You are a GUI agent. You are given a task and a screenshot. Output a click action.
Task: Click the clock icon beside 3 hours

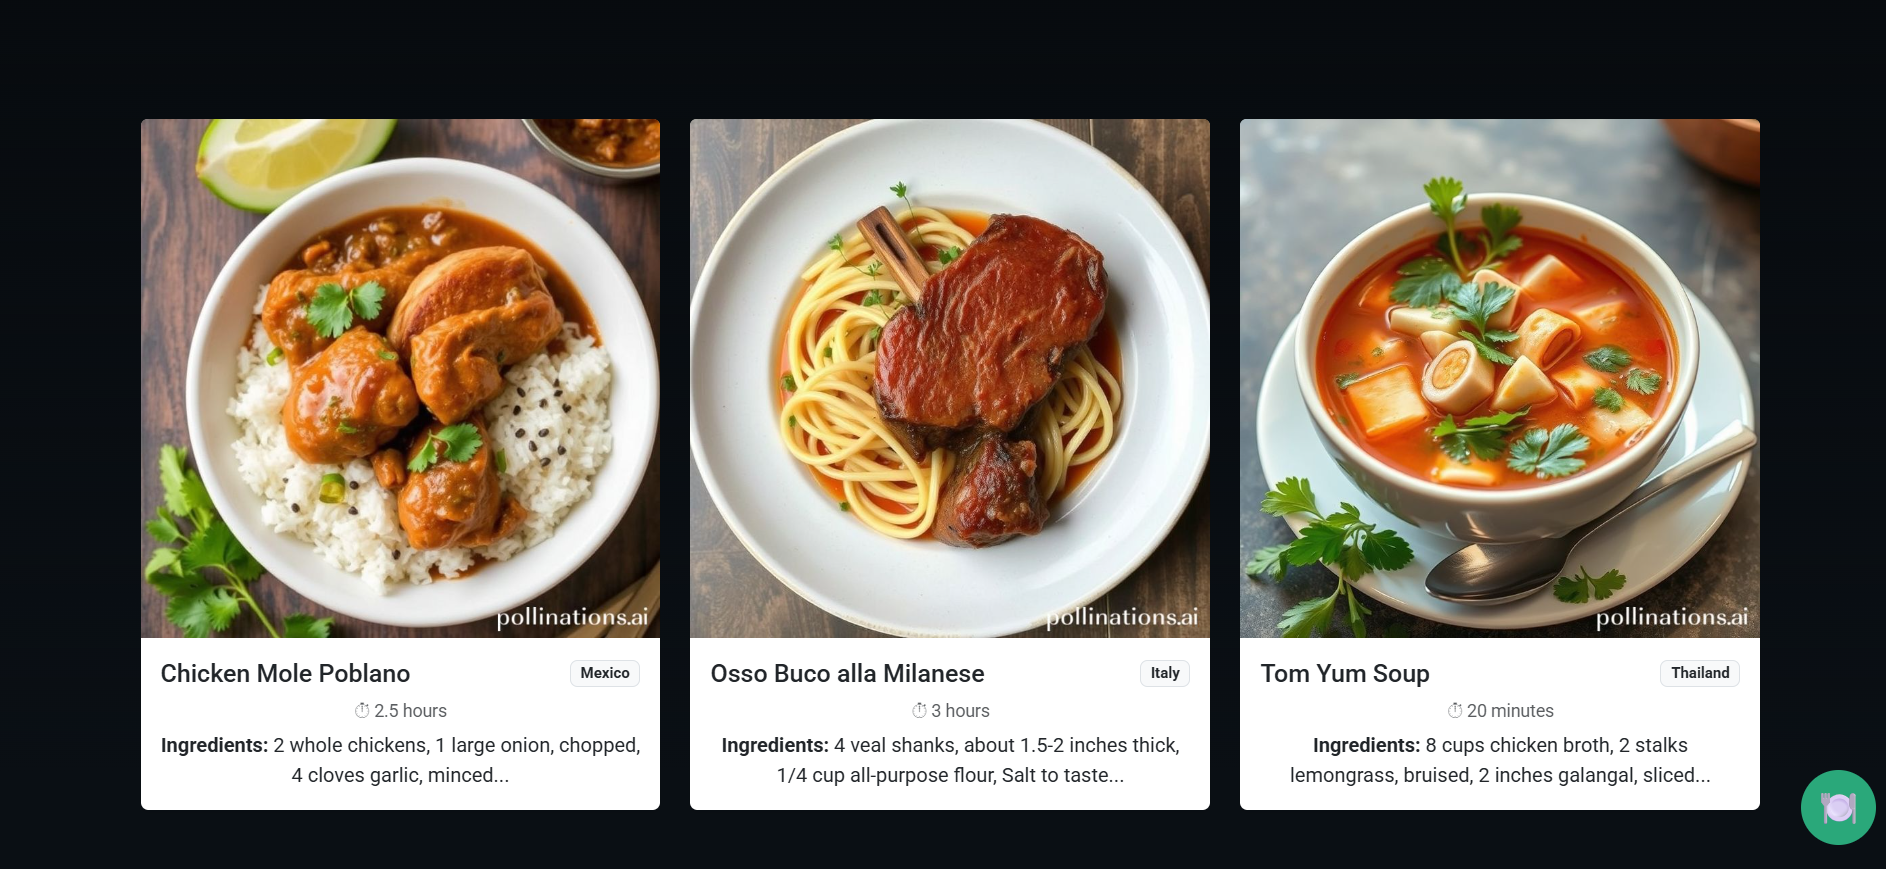pos(919,711)
